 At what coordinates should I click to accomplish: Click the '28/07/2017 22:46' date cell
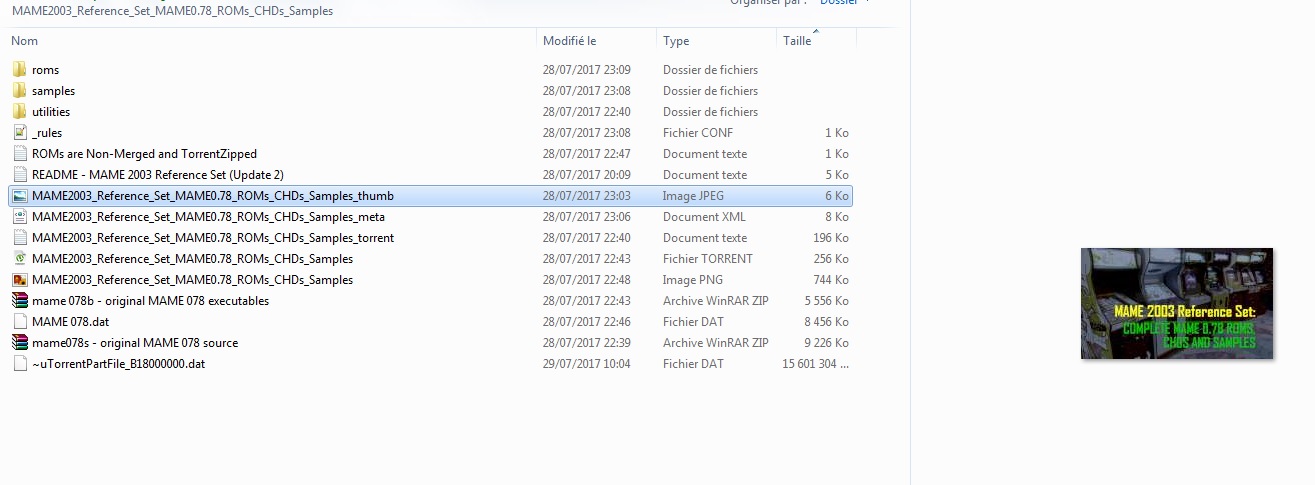coord(586,322)
